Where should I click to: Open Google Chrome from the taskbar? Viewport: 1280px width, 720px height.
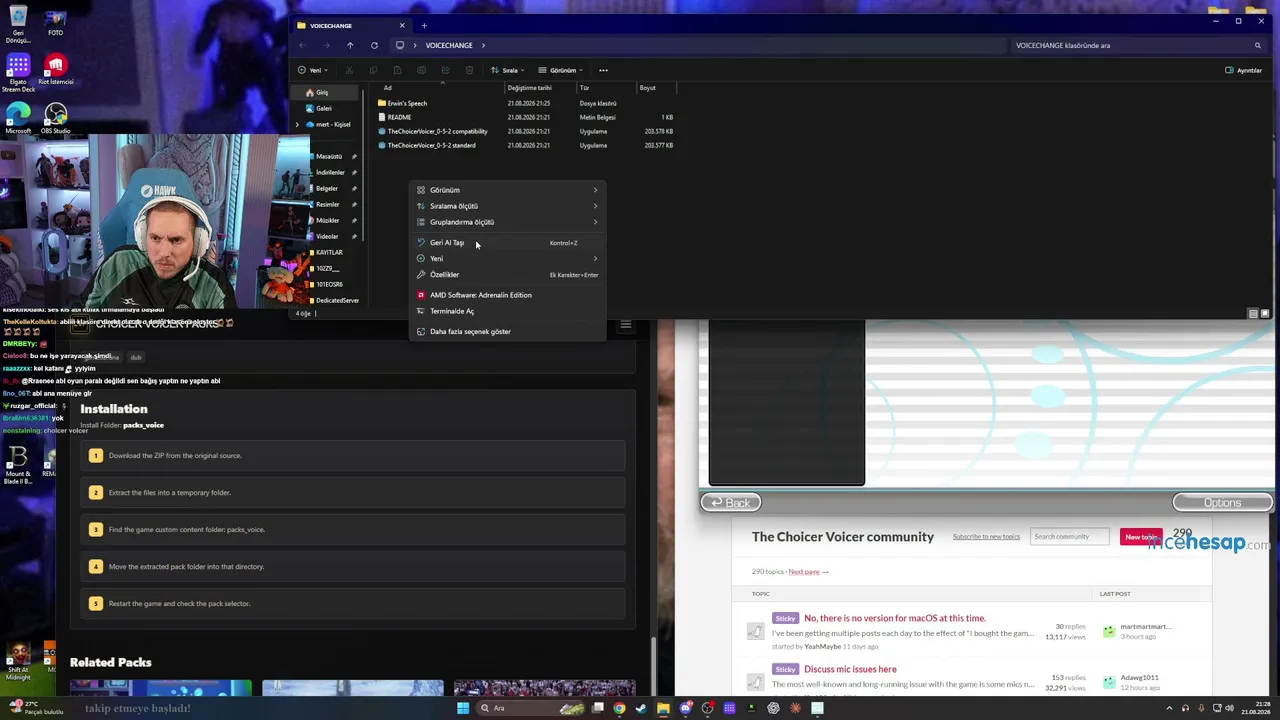pos(619,708)
